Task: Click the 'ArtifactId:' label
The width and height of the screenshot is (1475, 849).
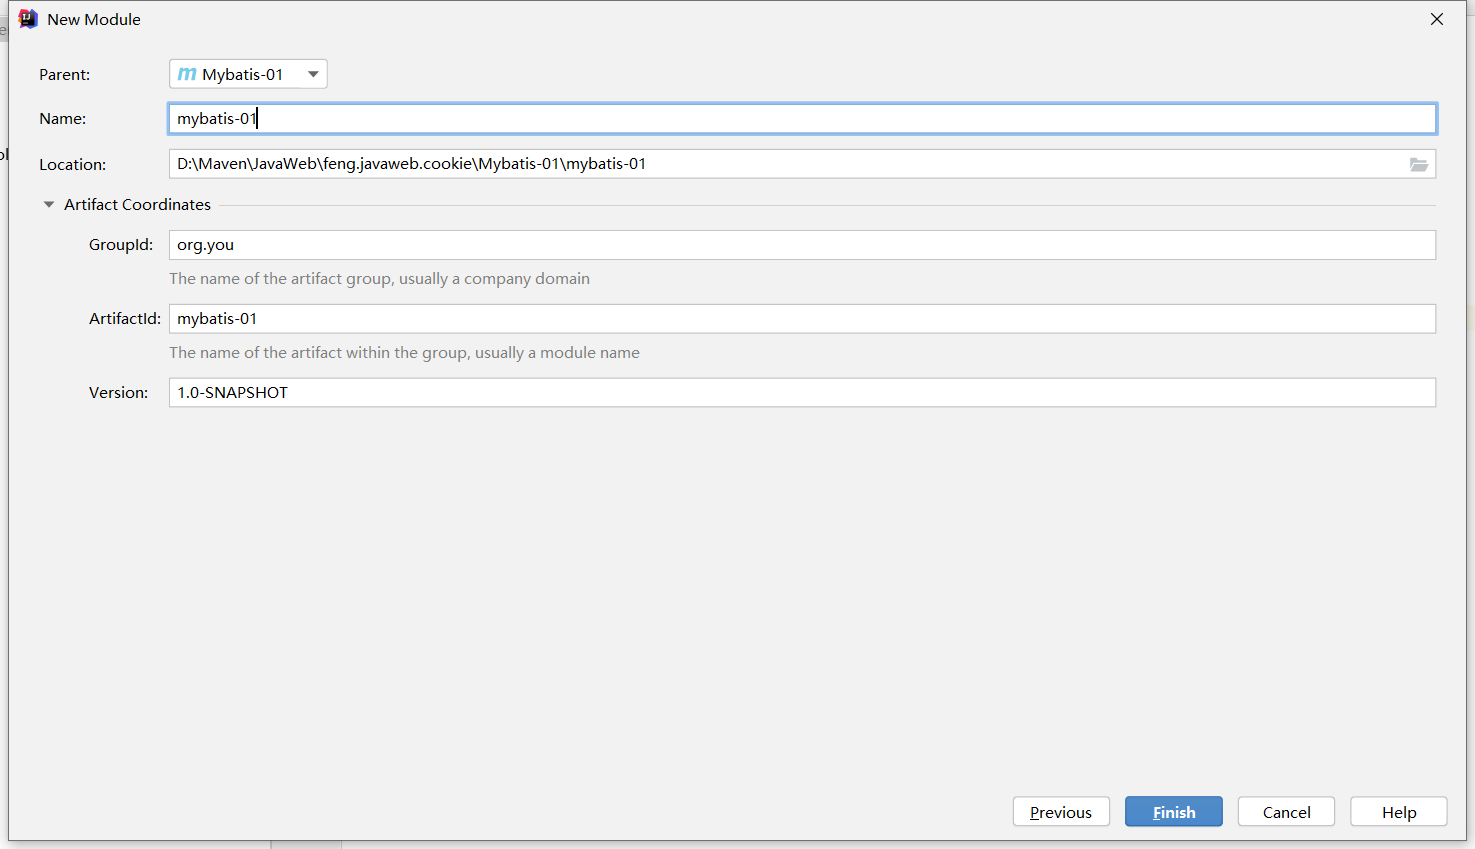Action: [125, 319]
